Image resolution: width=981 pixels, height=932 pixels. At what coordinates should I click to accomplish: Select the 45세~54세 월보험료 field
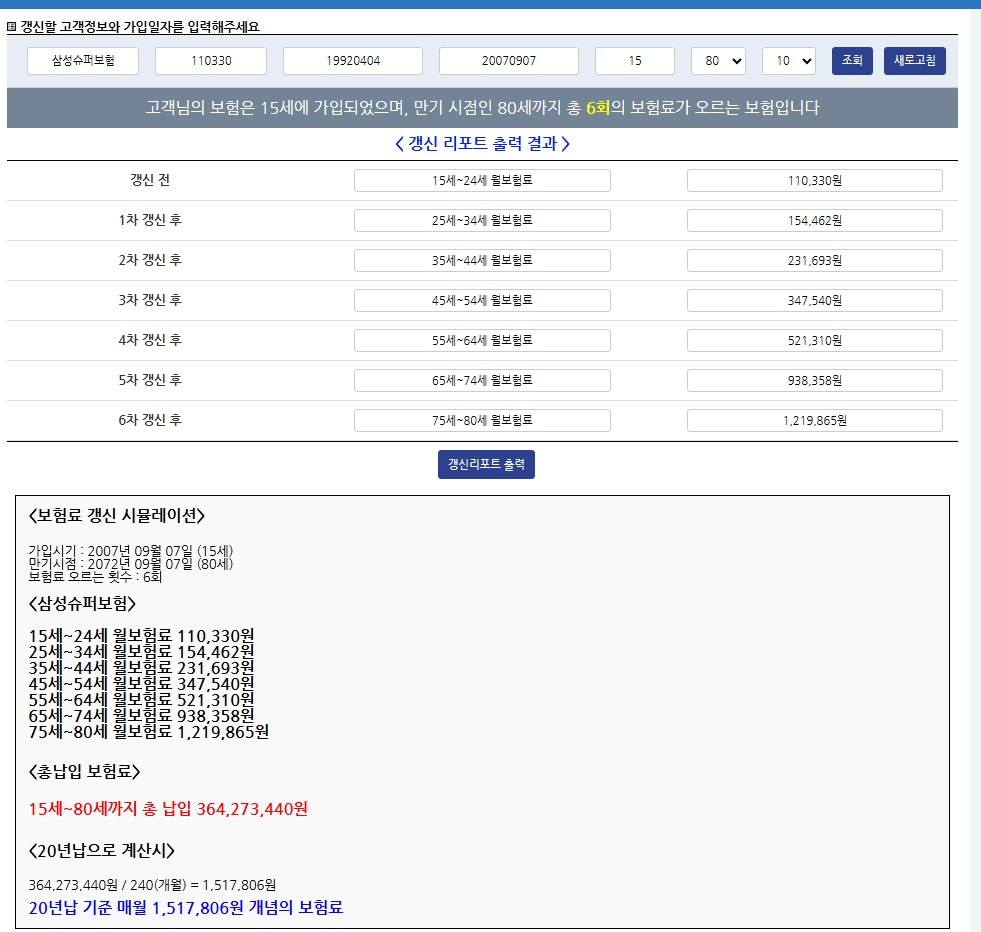pos(482,301)
